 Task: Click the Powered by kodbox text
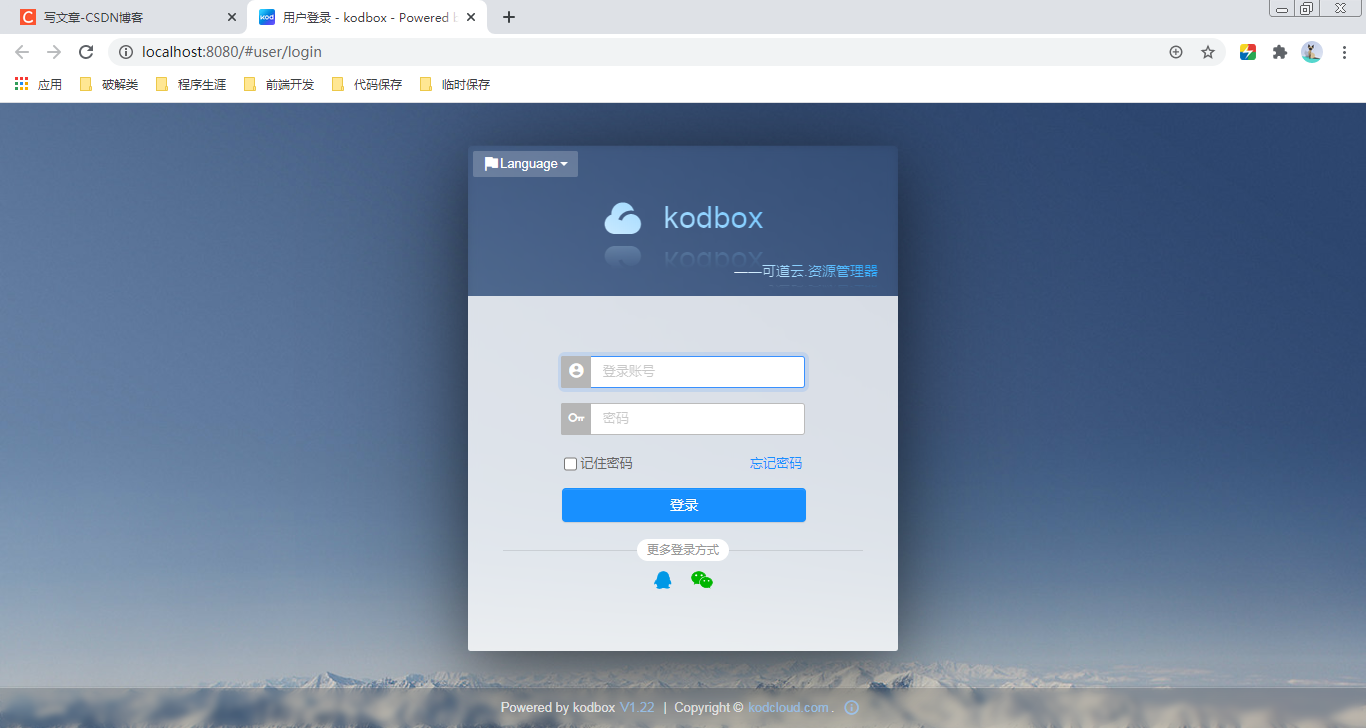(558, 707)
